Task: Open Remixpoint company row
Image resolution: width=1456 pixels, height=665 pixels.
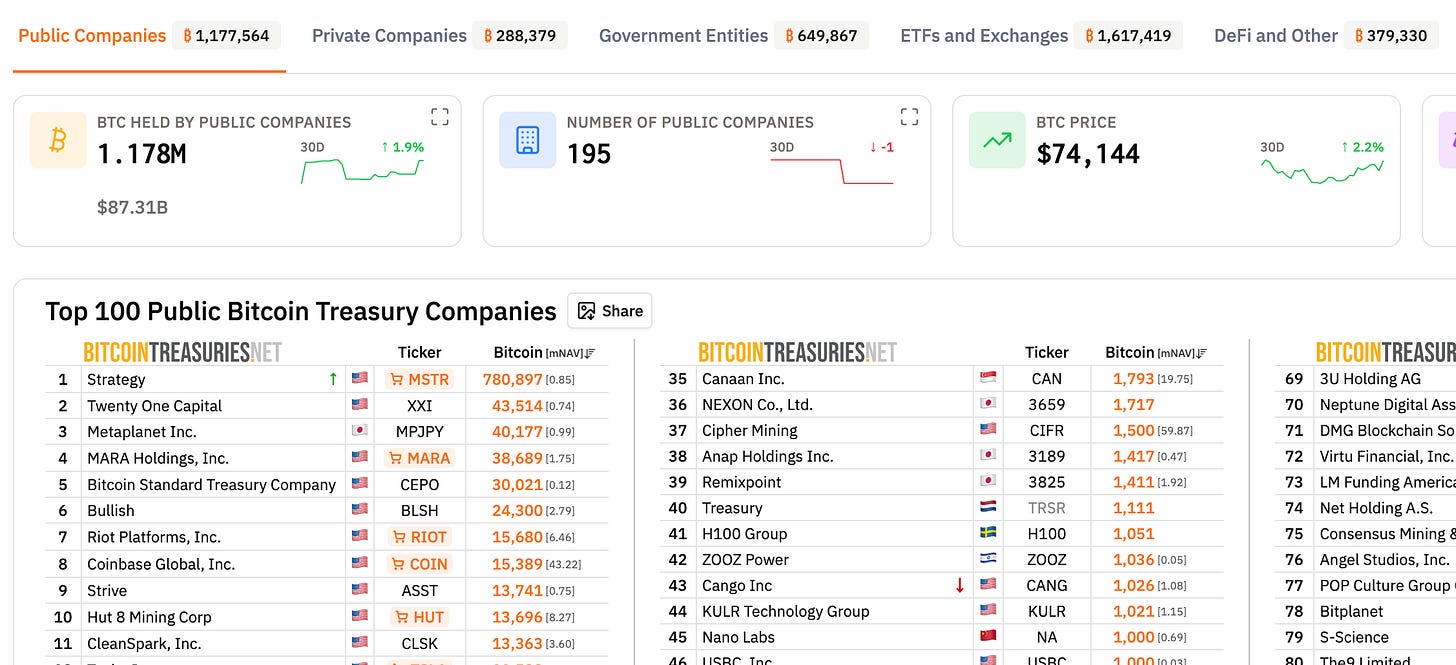Action: 742,482
